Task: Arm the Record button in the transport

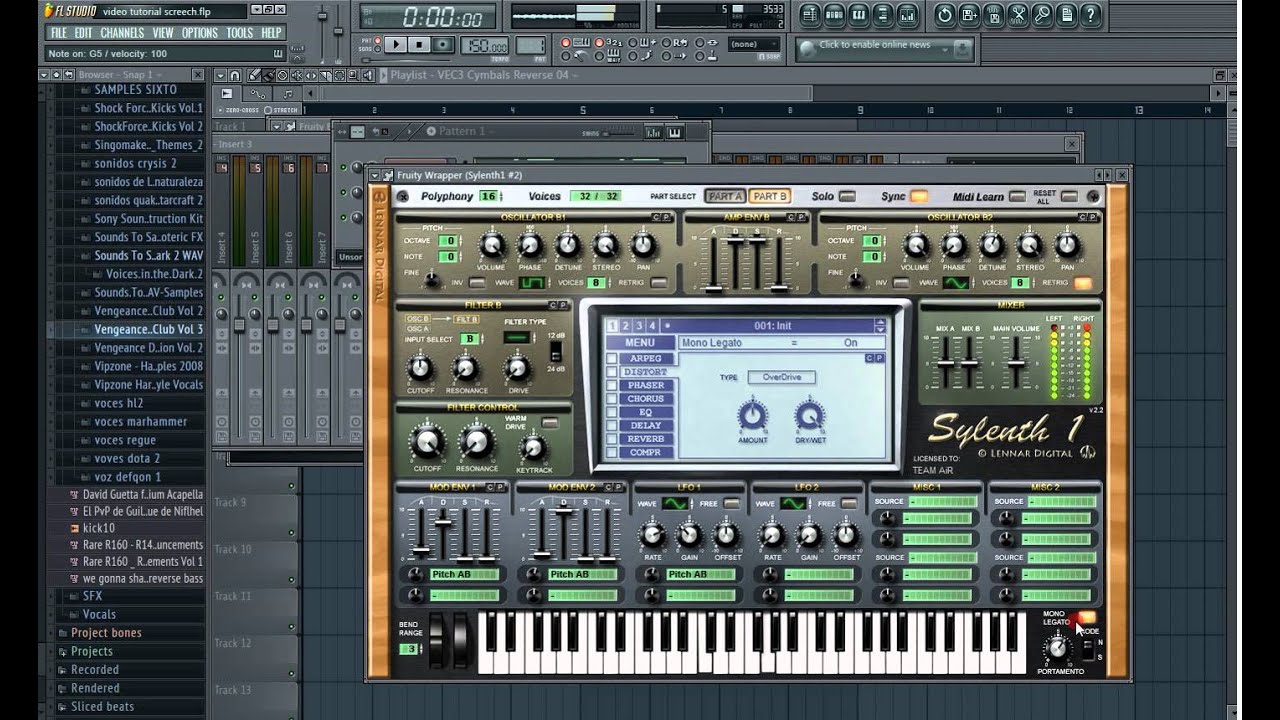Action: [443, 44]
